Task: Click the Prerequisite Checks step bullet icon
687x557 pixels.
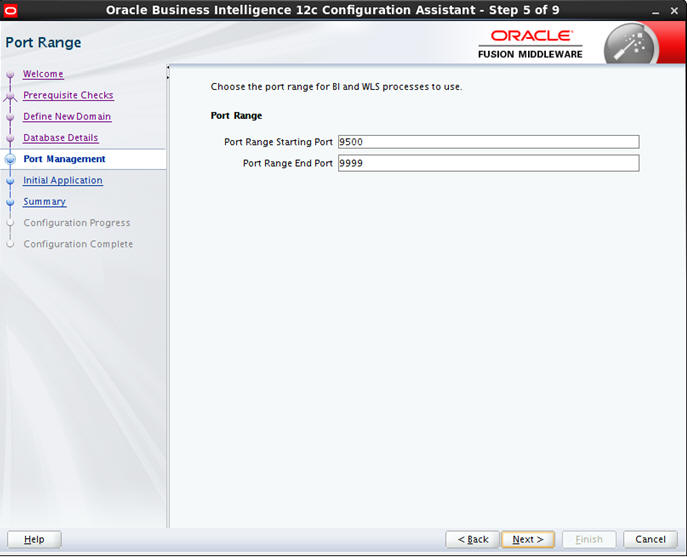Action: tap(10, 96)
